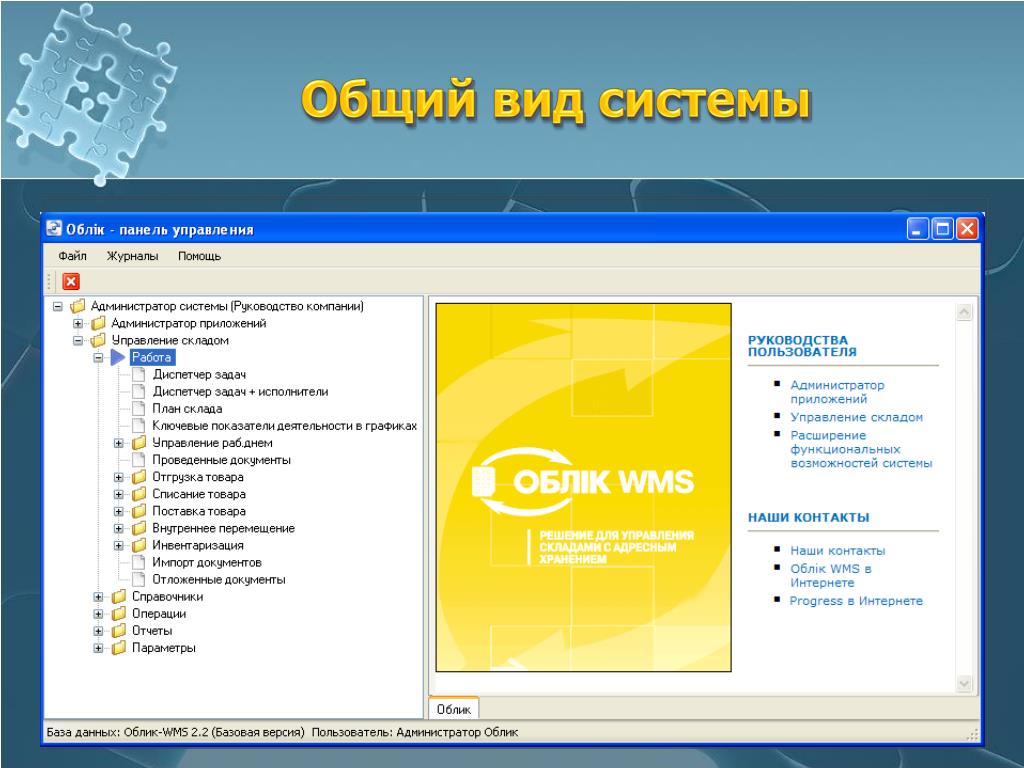This screenshot has width=1024, height=768.
Task: Click document icon beside Диспетчер задач + исполнители
Action: pyautogui.click(x=138, y=391)
